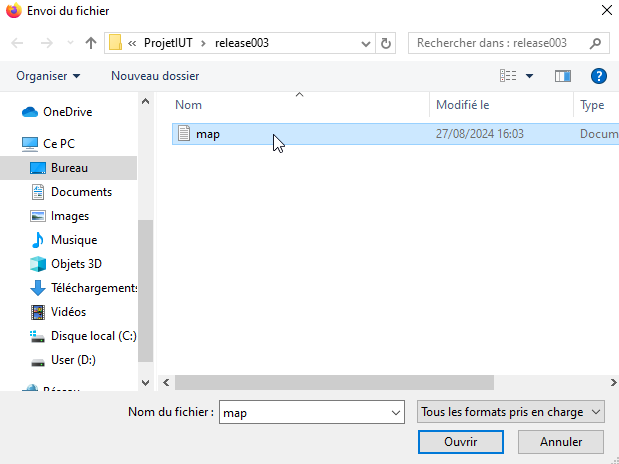Select OneDrive in the sidebar
Image resolution: width=619 pixels, height=464 pixels.
point(67,112)
